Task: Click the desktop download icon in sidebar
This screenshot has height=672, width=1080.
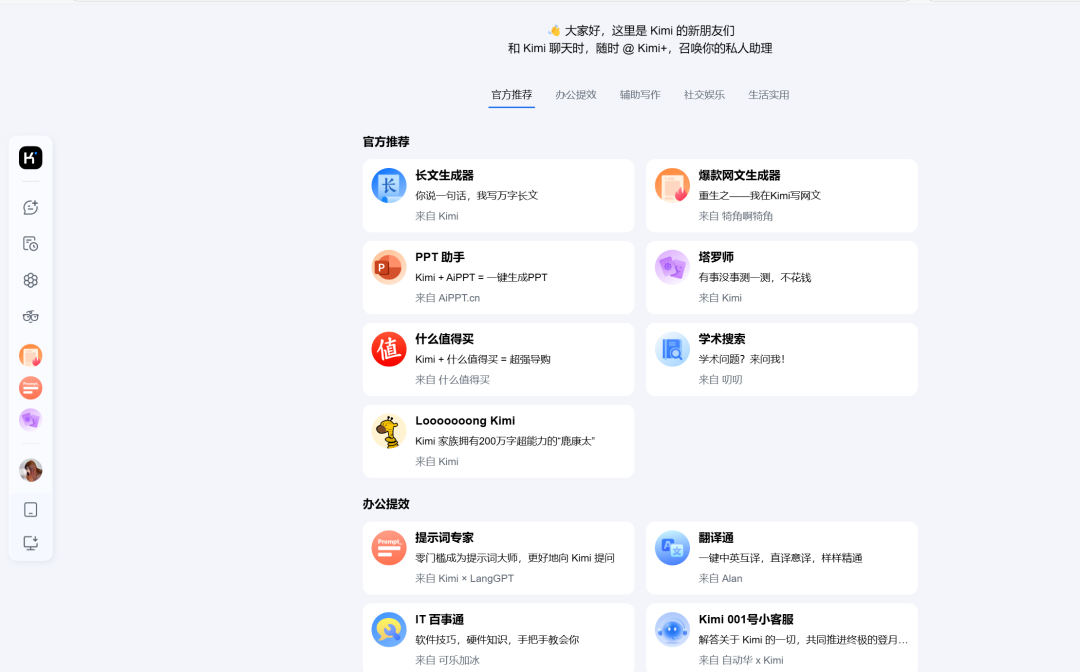Action: 30,543
